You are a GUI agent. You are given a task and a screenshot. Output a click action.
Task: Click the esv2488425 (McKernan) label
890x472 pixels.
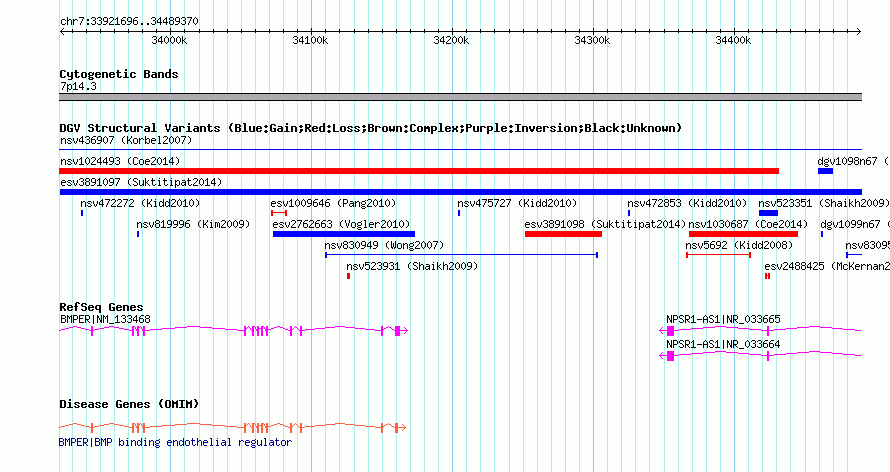click(827, 266)
